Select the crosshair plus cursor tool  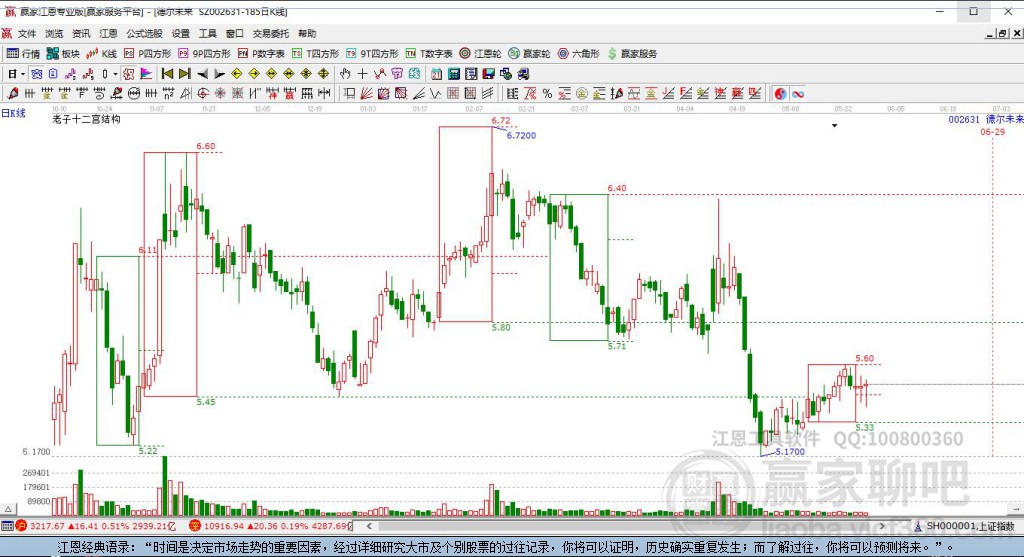click(x=362, y=74)
